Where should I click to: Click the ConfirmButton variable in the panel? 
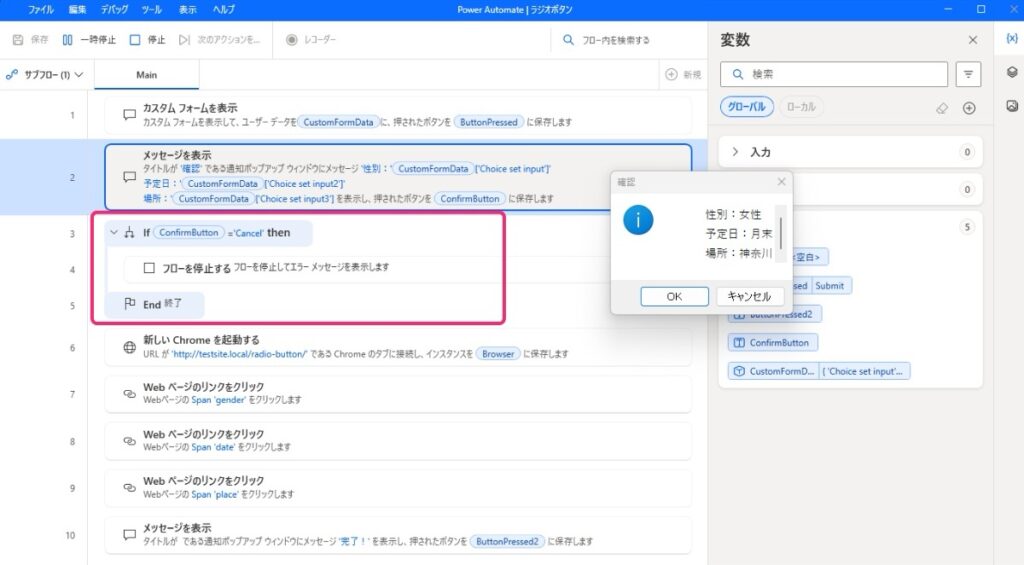coord(773,342)
